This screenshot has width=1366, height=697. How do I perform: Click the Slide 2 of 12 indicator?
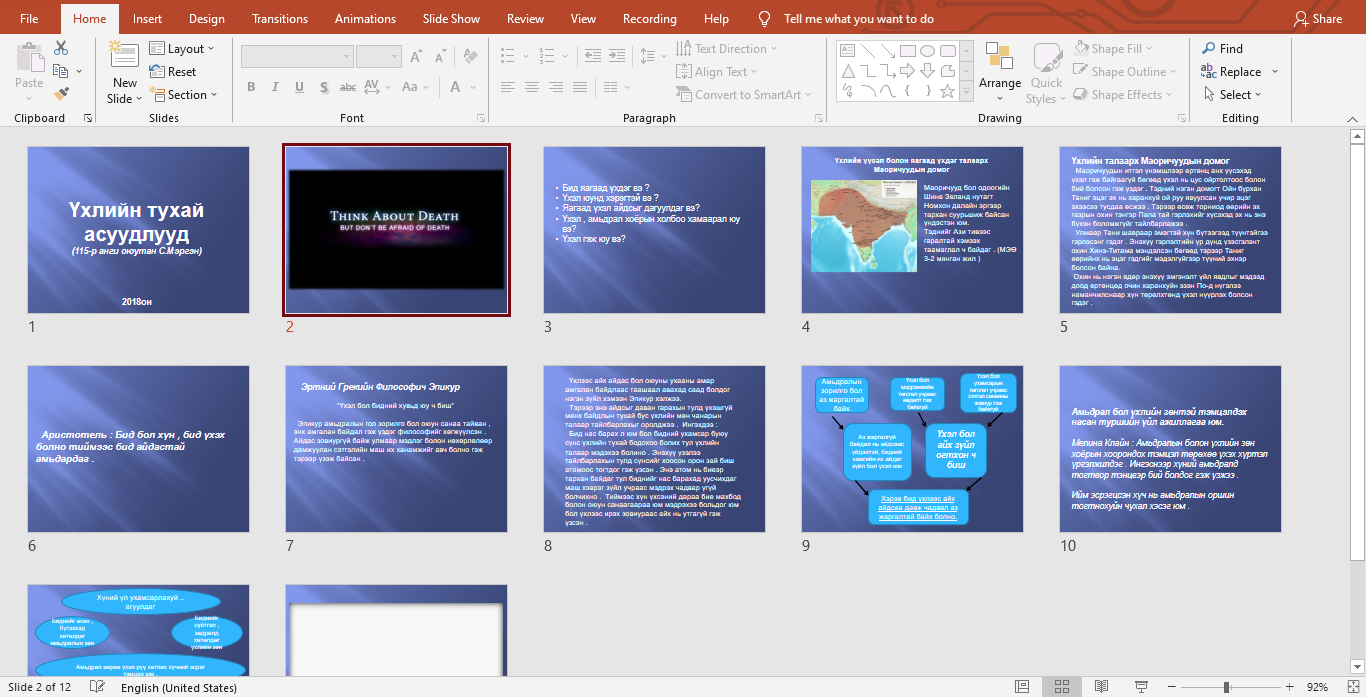click(40, 688)
